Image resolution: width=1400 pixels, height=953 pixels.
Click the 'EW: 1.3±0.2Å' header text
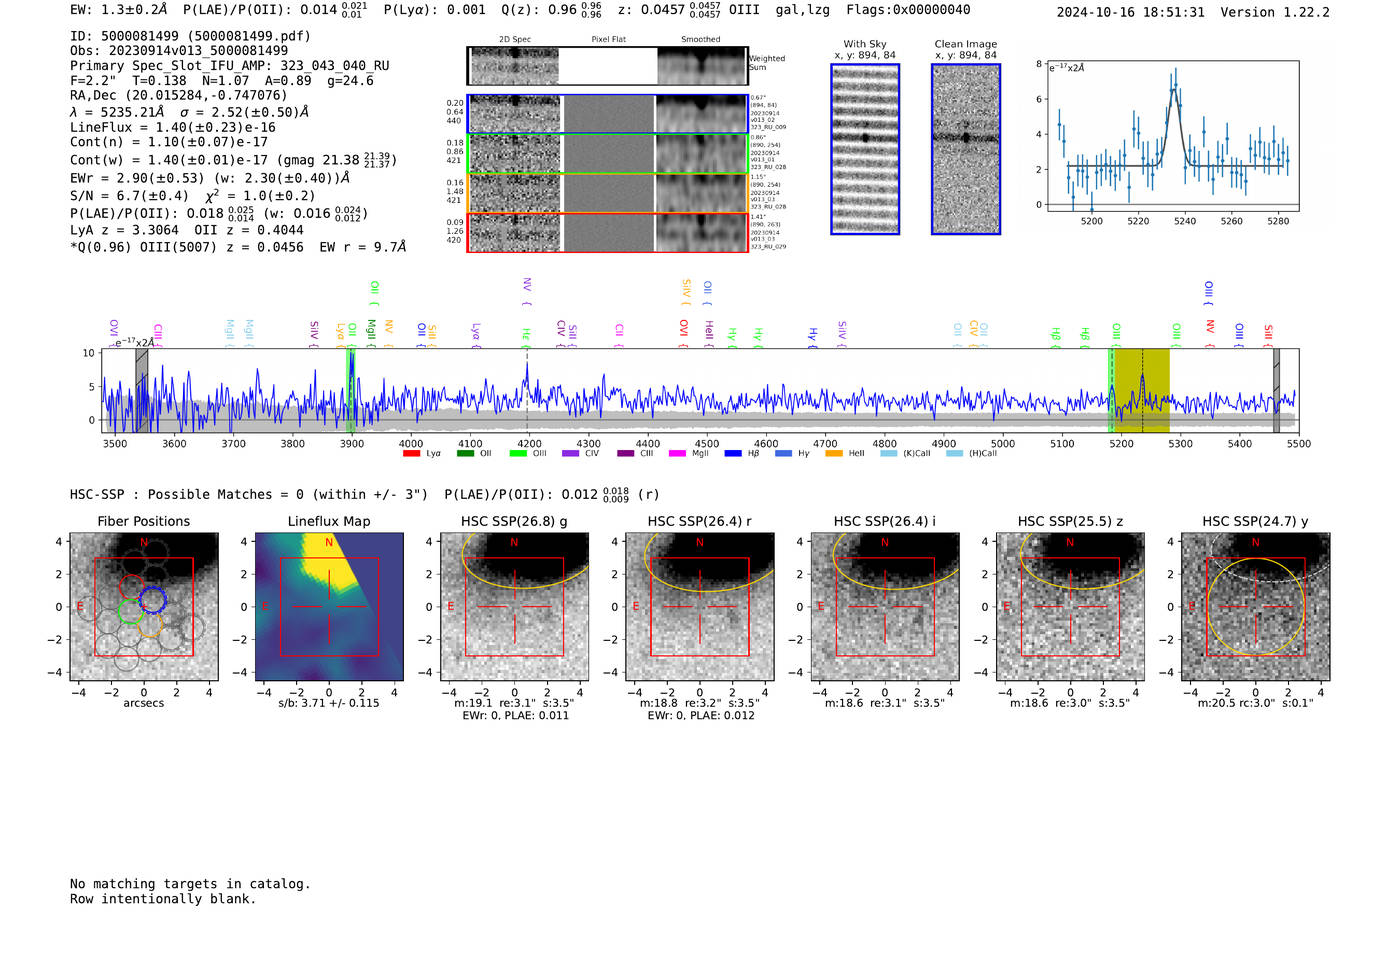[119, 10]
